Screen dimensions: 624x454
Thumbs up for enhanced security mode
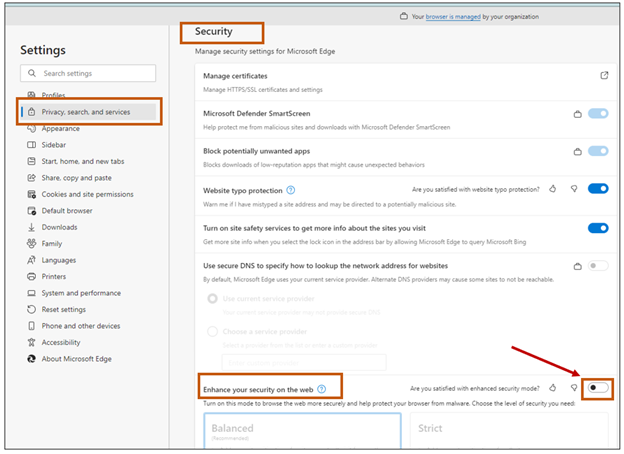(553, 388)
